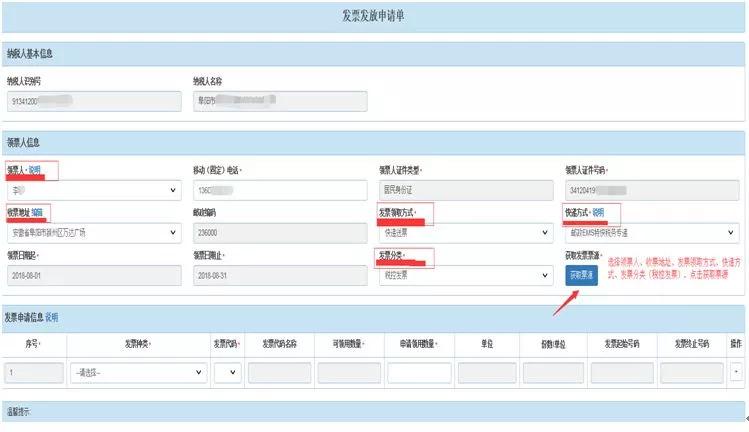The image size is (749, 432).
Task: Click the 发票终止号码 column header
Action: [692, 344]
